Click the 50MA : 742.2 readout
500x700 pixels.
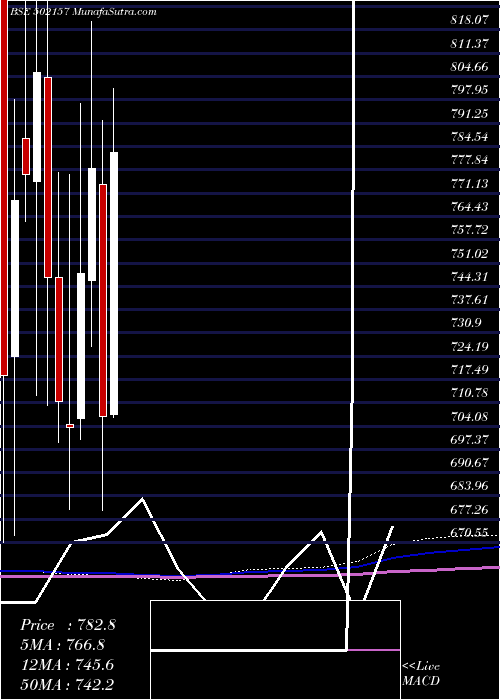[67, 685]
